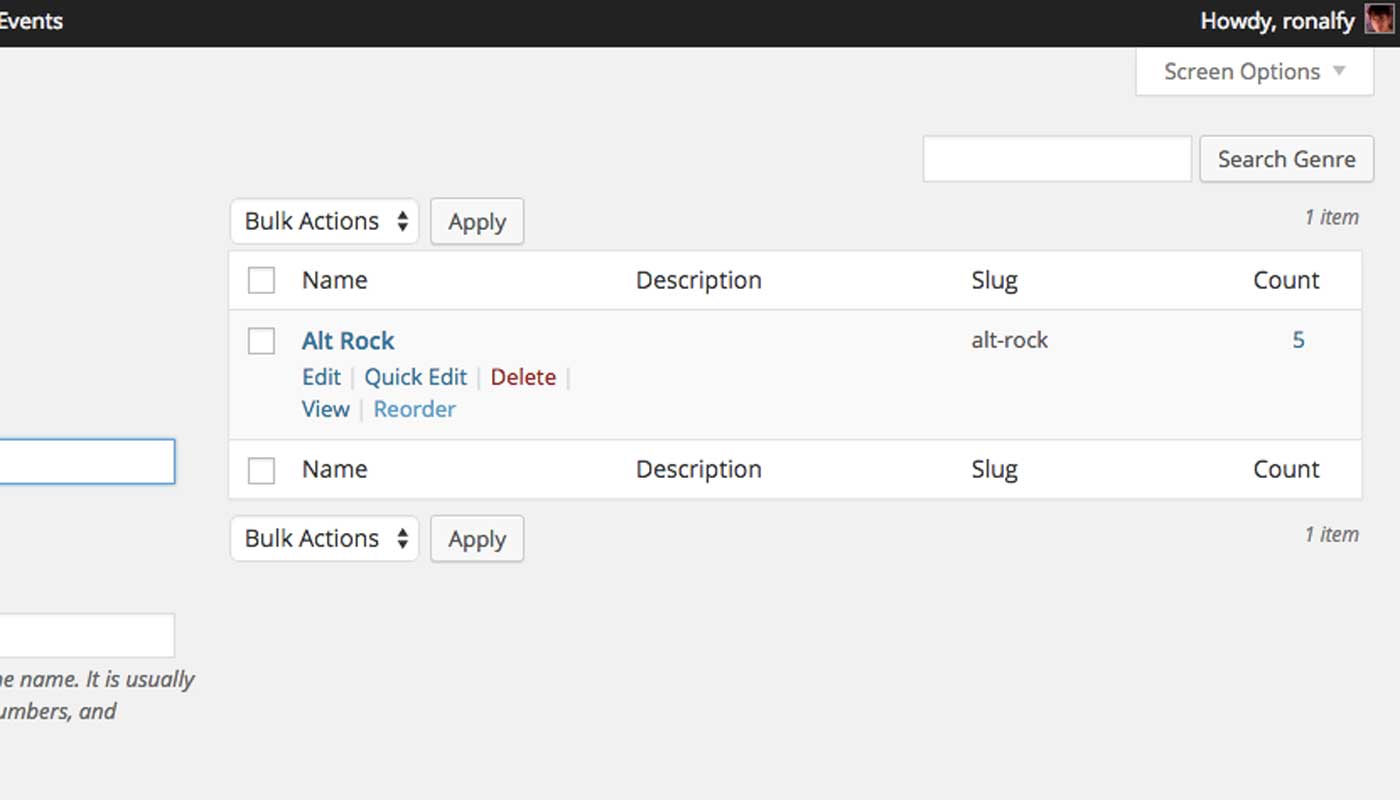This screenshot has width=1400, height=800.
Task: Delete the Alt Rock genre
Action: tap(523, 377)
